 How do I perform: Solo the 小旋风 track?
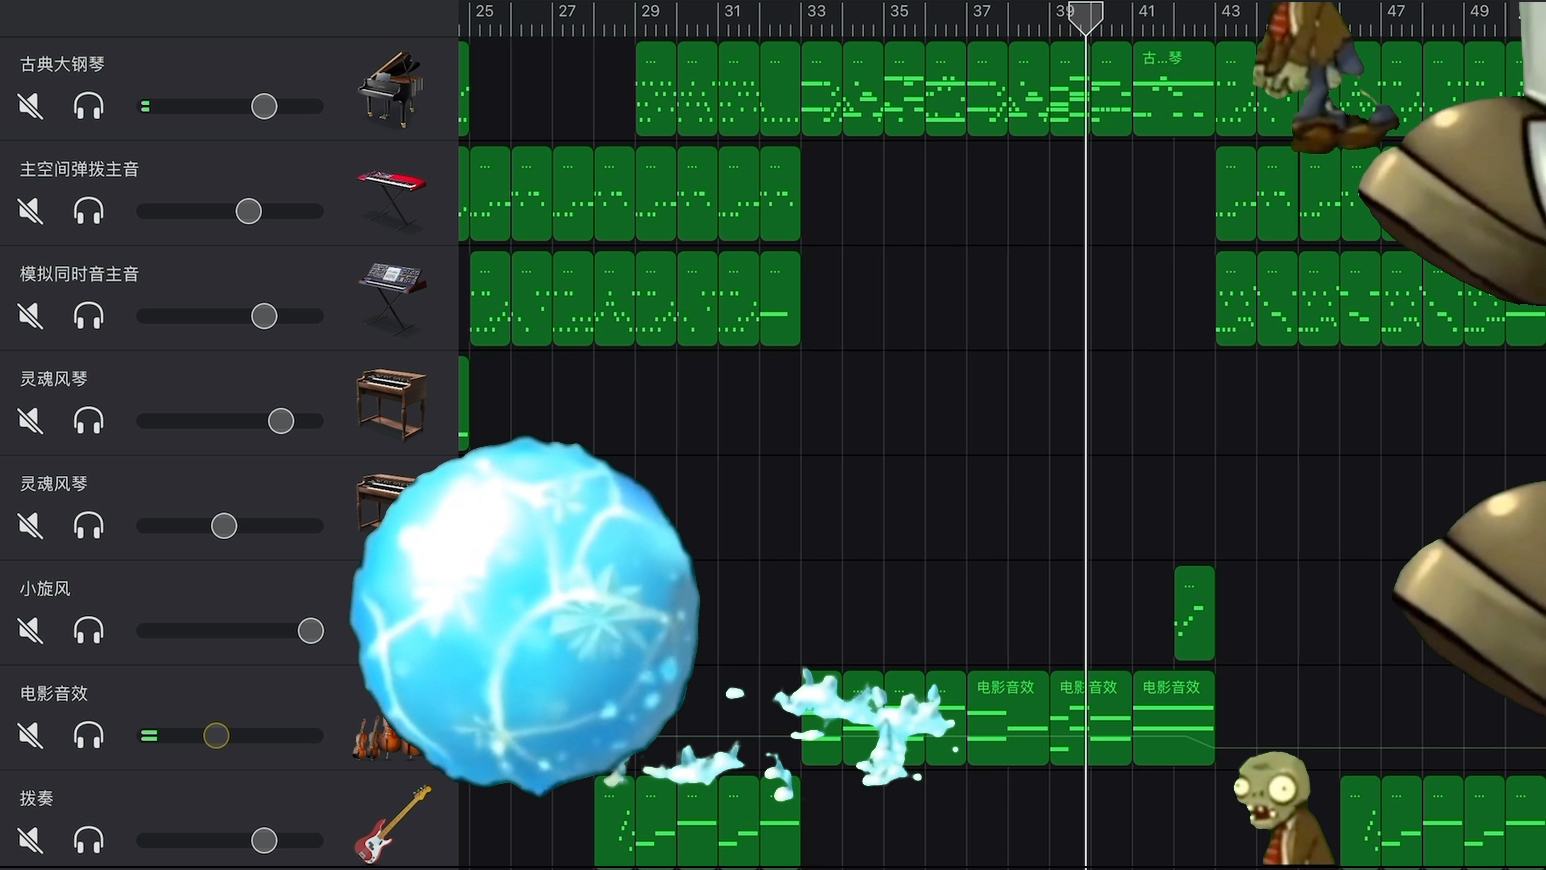(x=89, y=631)
